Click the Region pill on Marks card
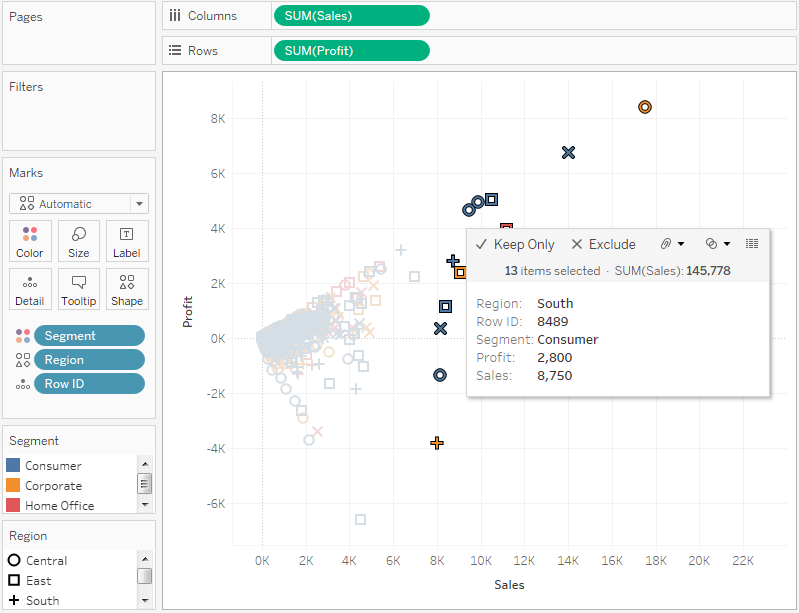This screenshot has width=799, height=613. click(x=89, y=360)
